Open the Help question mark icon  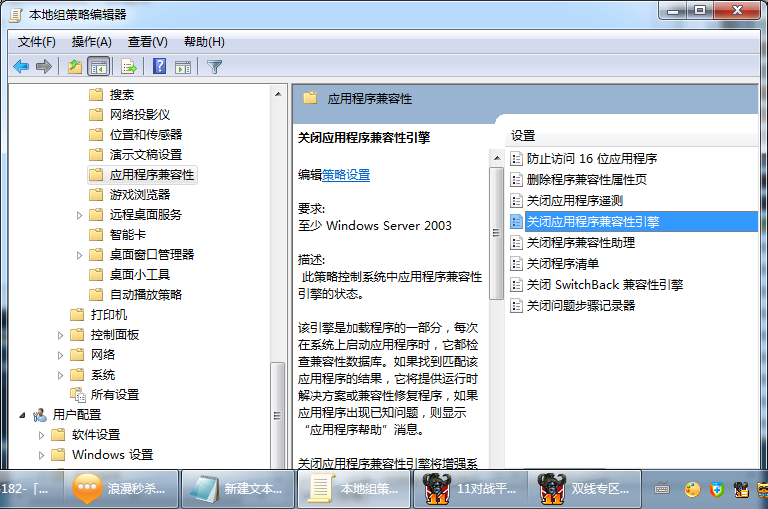tap(159, 66)
